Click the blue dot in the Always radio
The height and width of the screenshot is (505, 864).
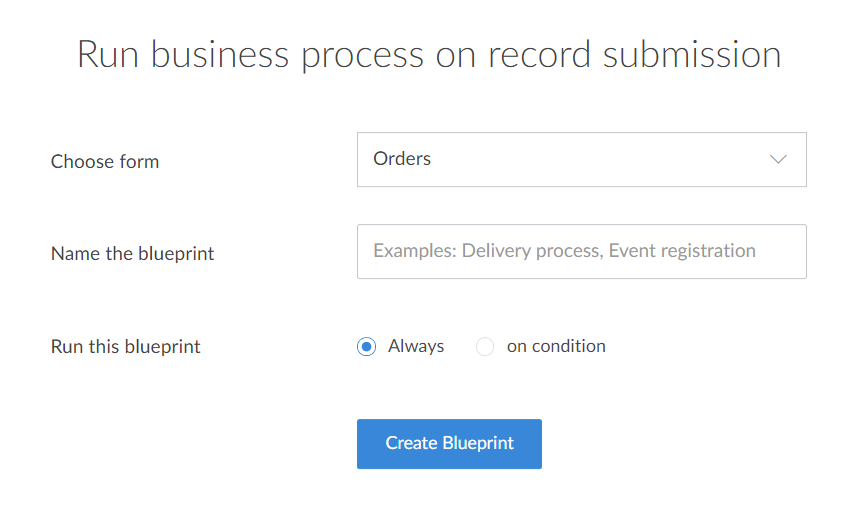pyautogui.click(x=367, y=347)
